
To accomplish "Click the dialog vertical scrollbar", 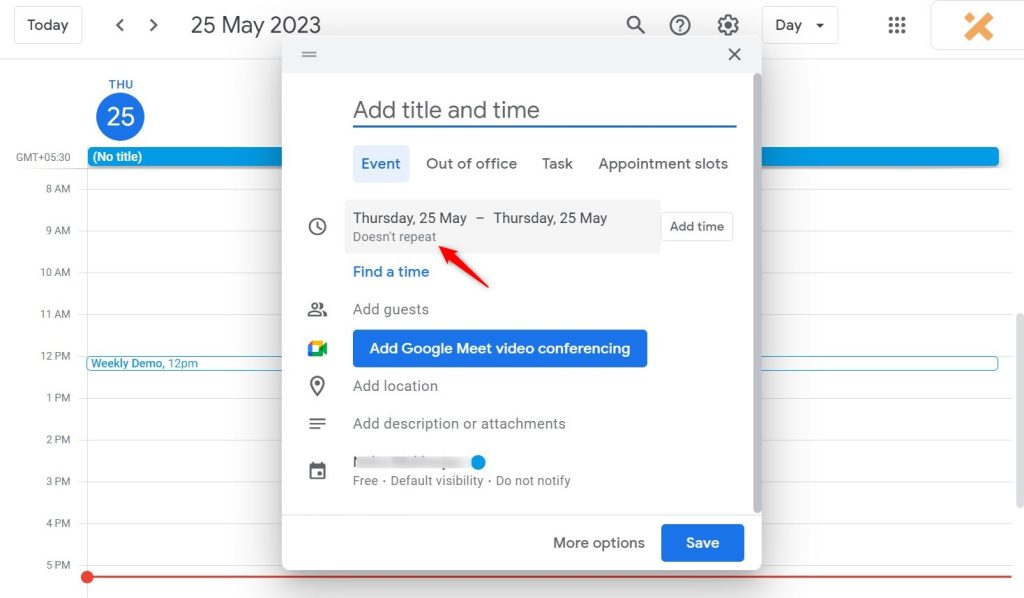I will (x=757, y=293).
